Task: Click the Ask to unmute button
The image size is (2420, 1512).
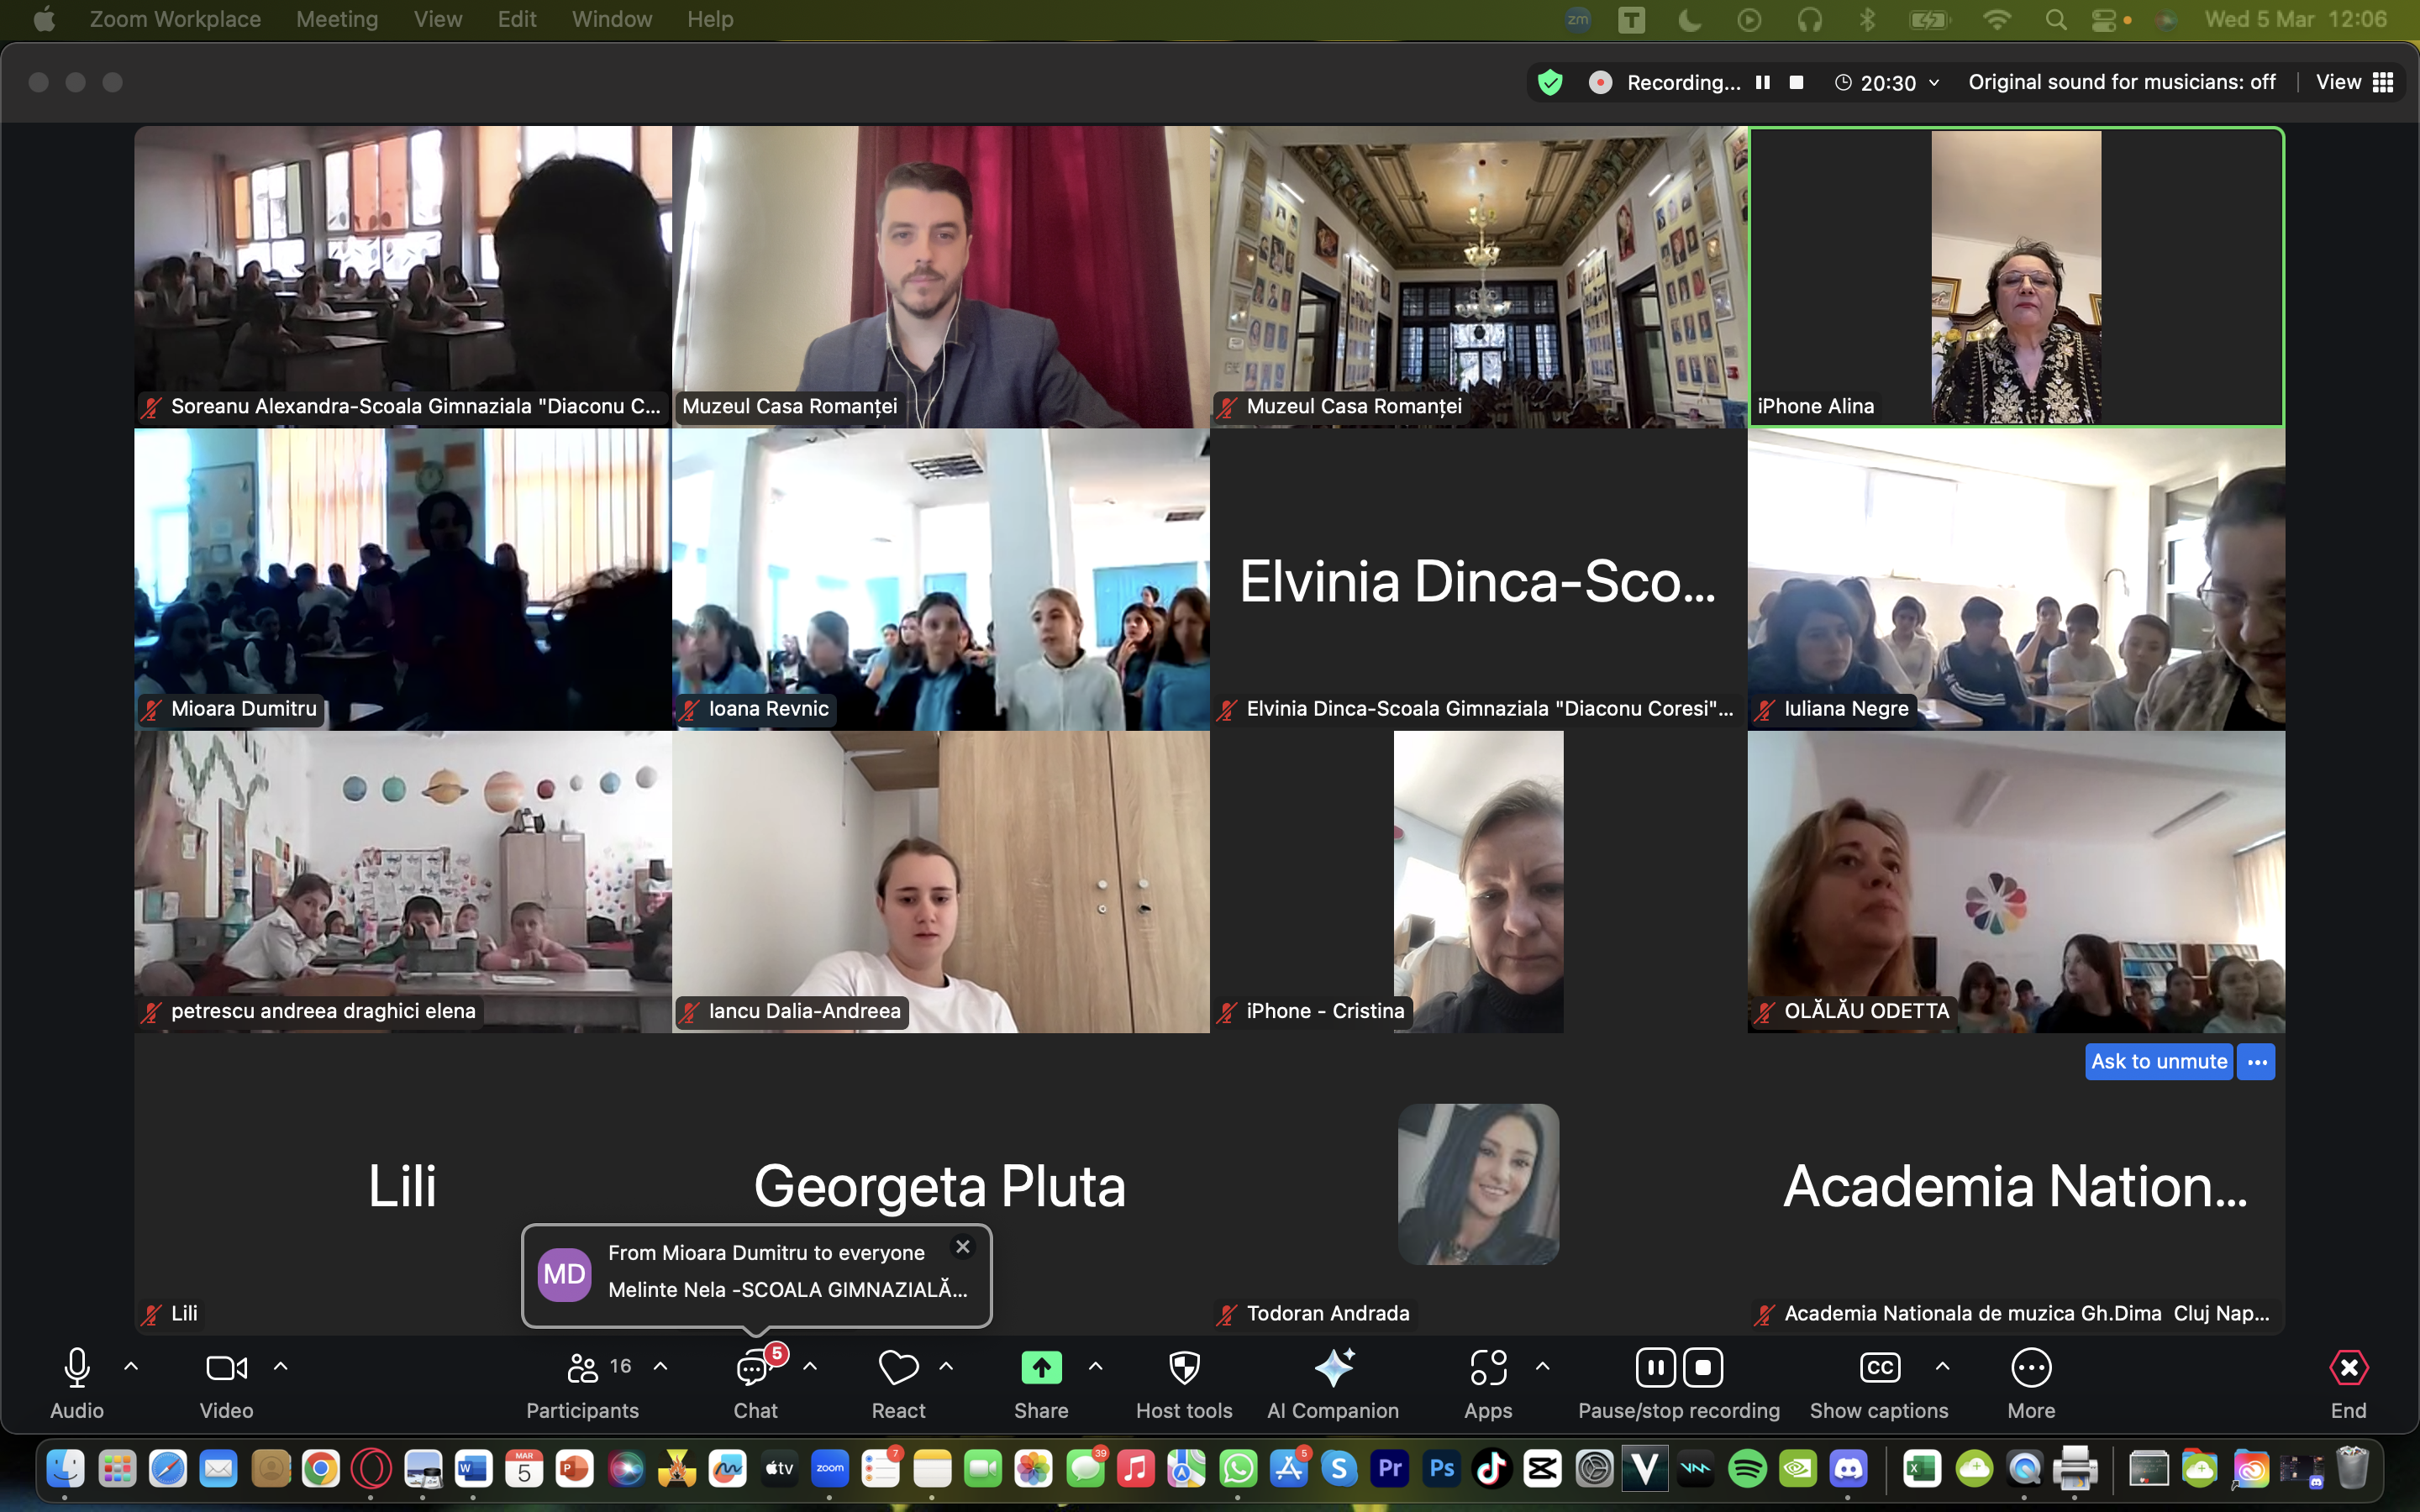Action: (x=2158, y=1061)
